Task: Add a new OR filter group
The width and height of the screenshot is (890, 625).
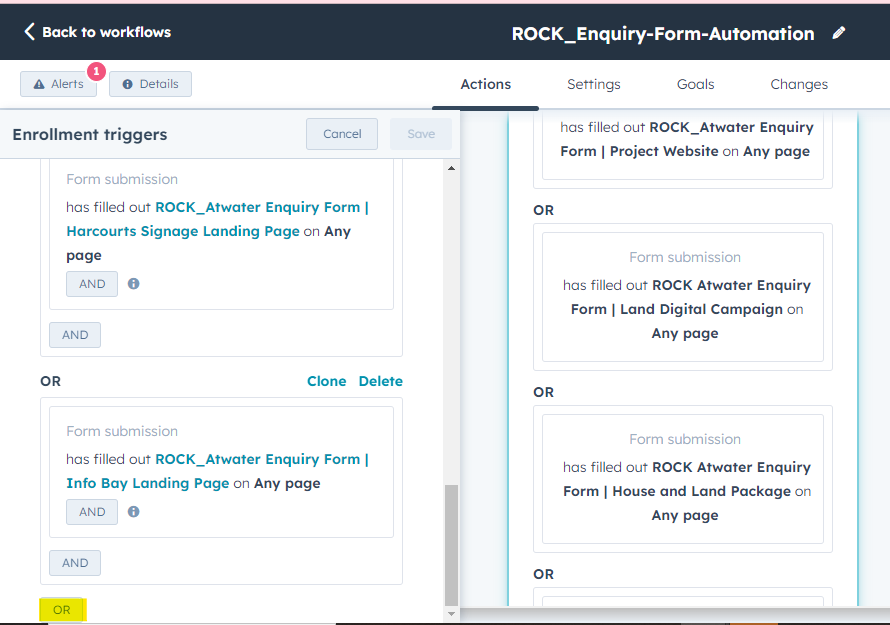Action: 62,610
